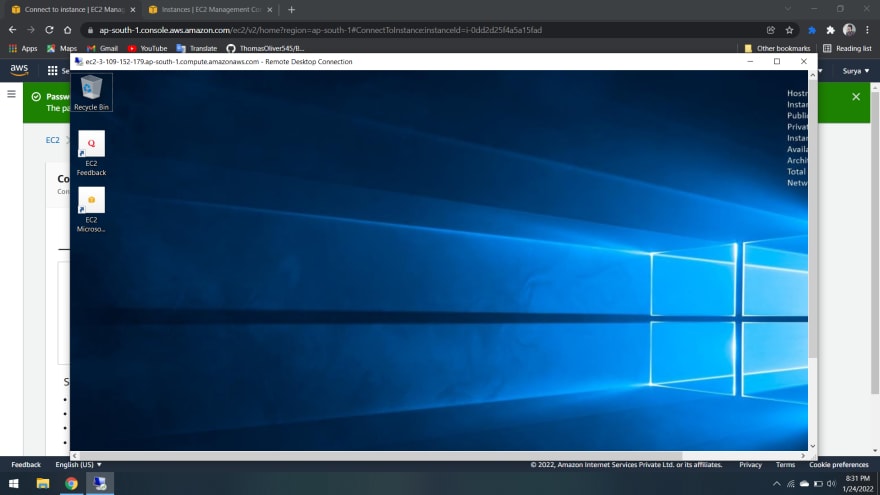The height and width of the screenshot is (495, 880).
Task: Minimize the Remote Desktop Connection window
Action: click(x=750, y=61)
